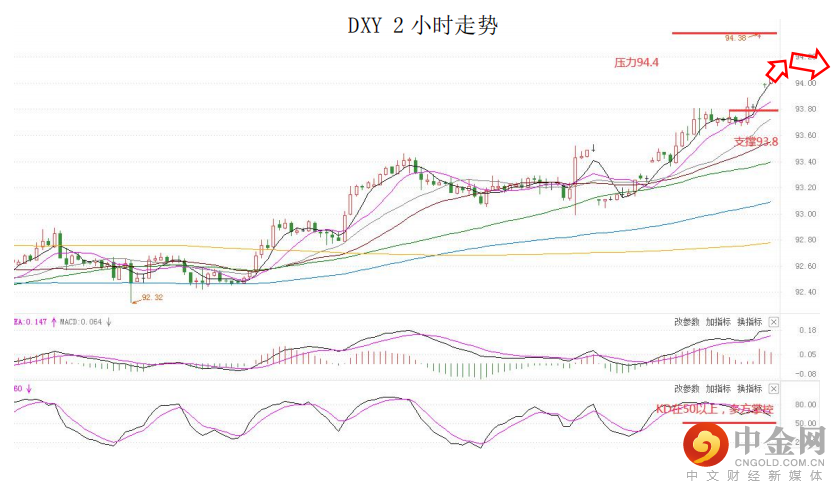Viewport: 840px width, 494px height.
Task: Click the 压力94.4 resistance annotation
Action: coord(636,63)
